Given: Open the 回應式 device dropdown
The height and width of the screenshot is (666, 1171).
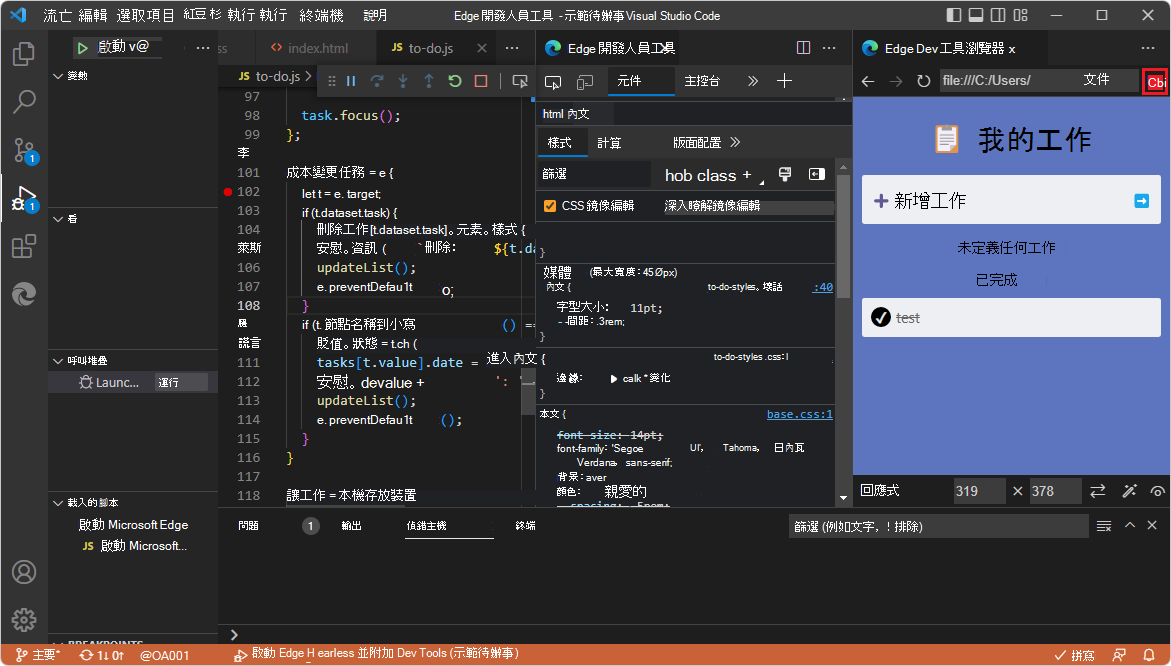Looking at the screenshot, I should pyautogui.click(x=880, y=491).
